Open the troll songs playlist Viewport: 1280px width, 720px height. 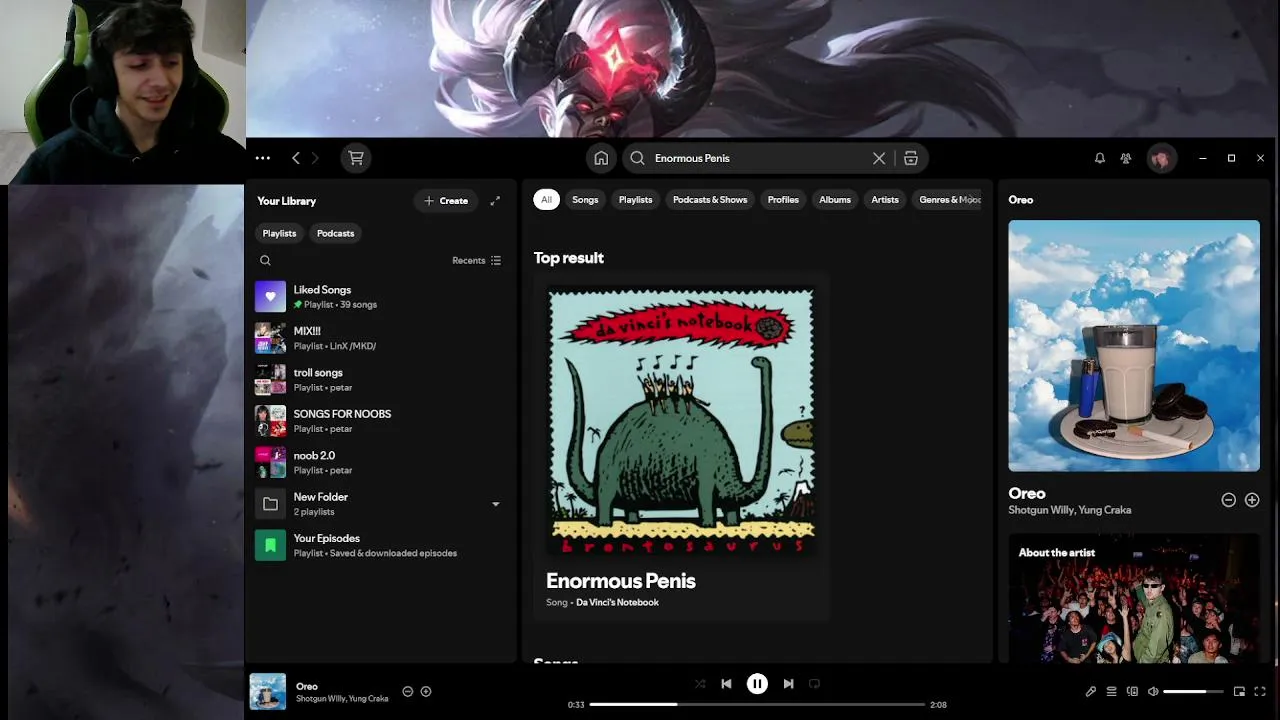(380, 380)
